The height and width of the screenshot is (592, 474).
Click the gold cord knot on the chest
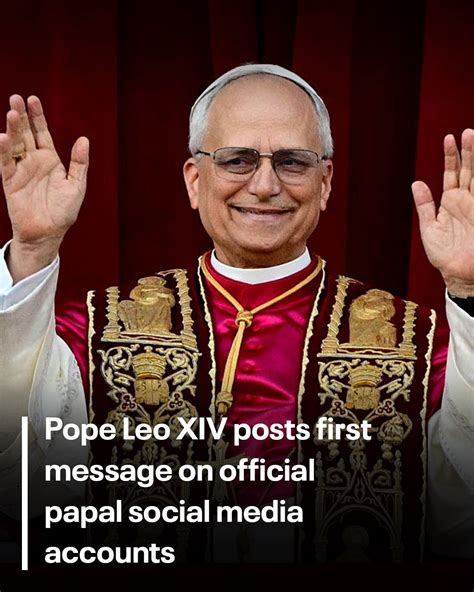point(244,320)
